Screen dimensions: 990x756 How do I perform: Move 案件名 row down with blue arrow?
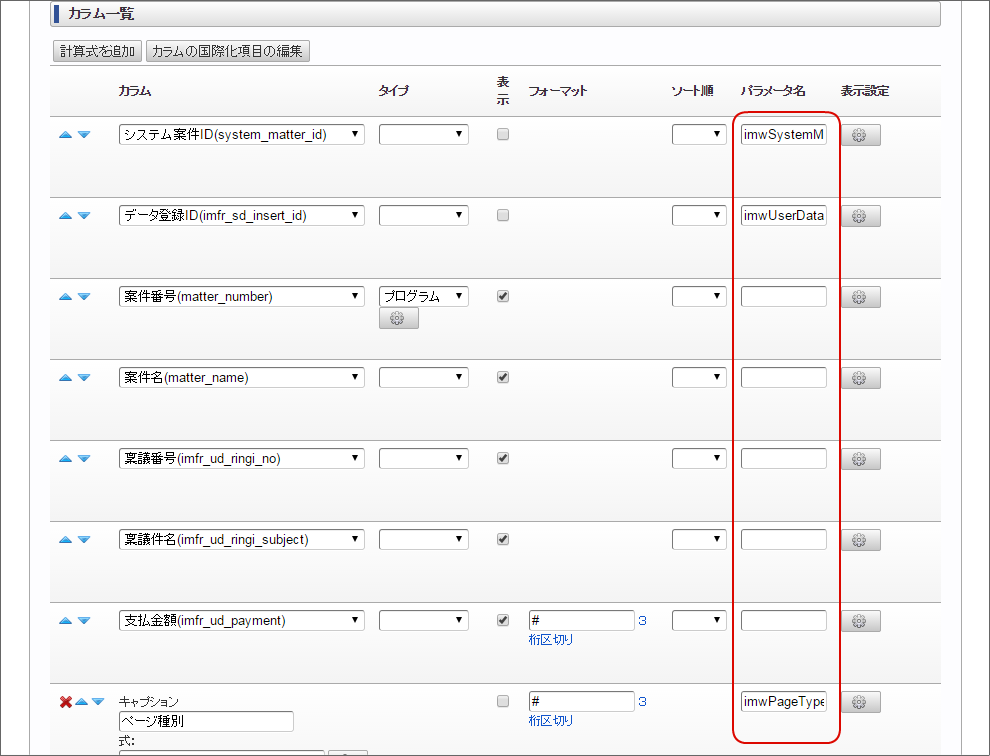pyautogui.click(x=86, y=377)
